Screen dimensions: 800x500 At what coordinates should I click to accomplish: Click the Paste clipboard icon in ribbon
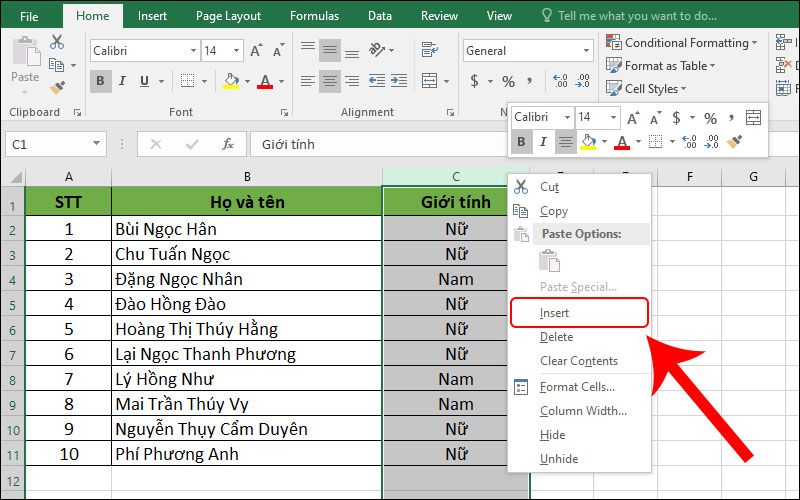click(26, 53)
